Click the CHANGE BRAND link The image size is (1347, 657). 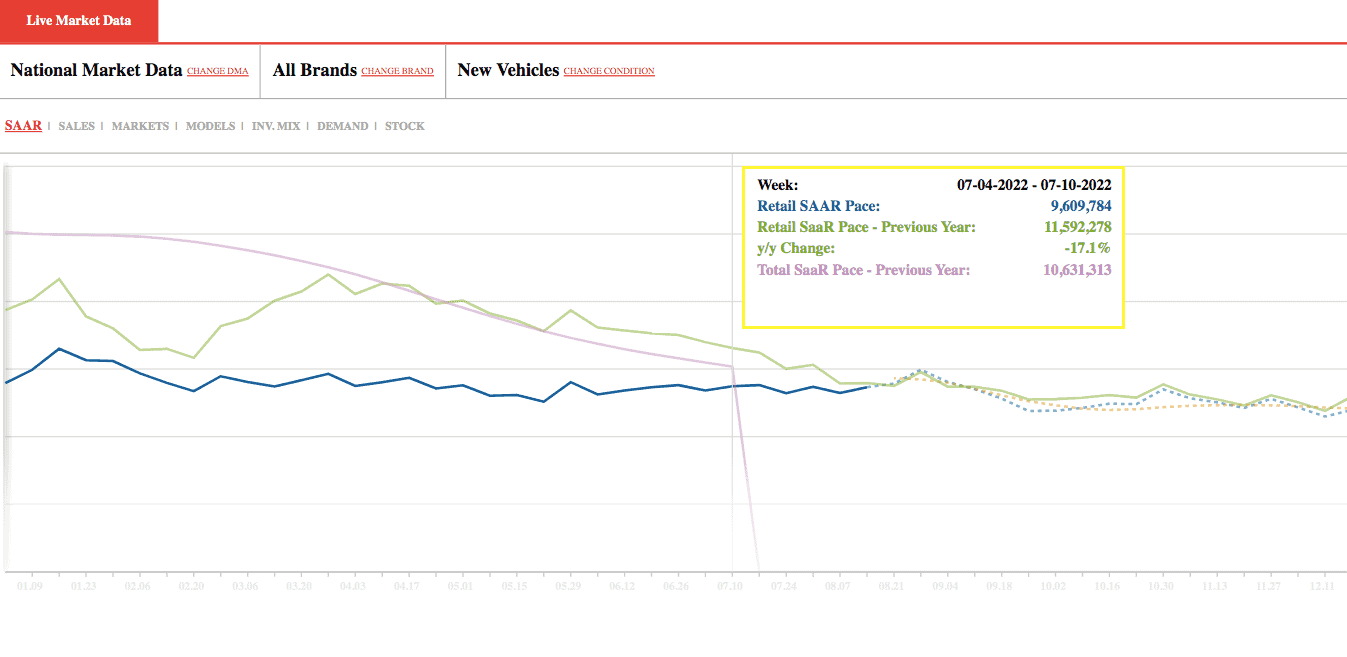[x=397, y=71]
